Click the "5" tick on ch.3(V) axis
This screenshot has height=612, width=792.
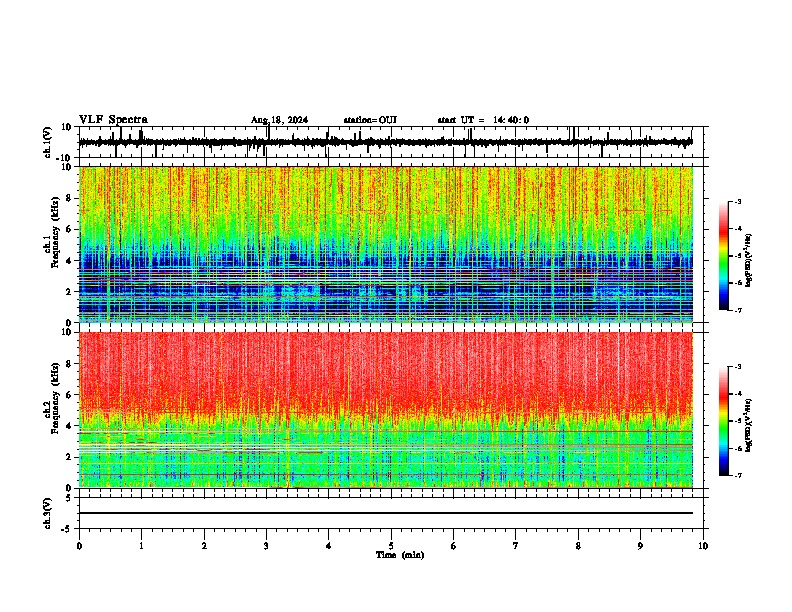pos(70,498)
